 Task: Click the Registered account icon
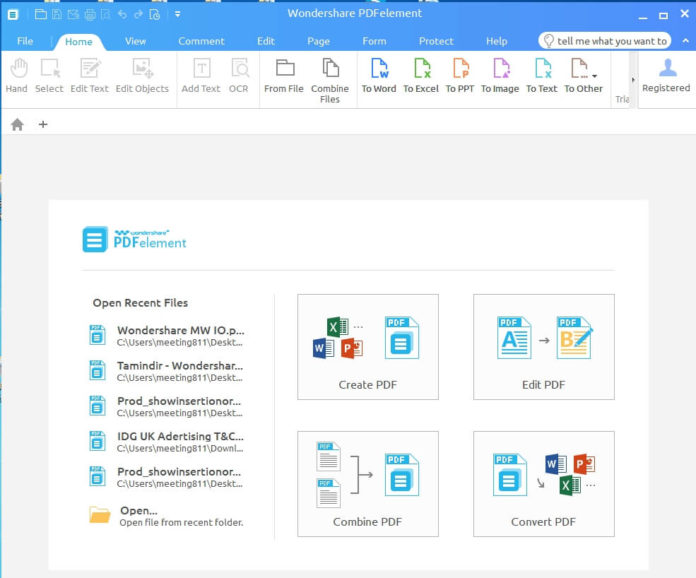point(666,75)
